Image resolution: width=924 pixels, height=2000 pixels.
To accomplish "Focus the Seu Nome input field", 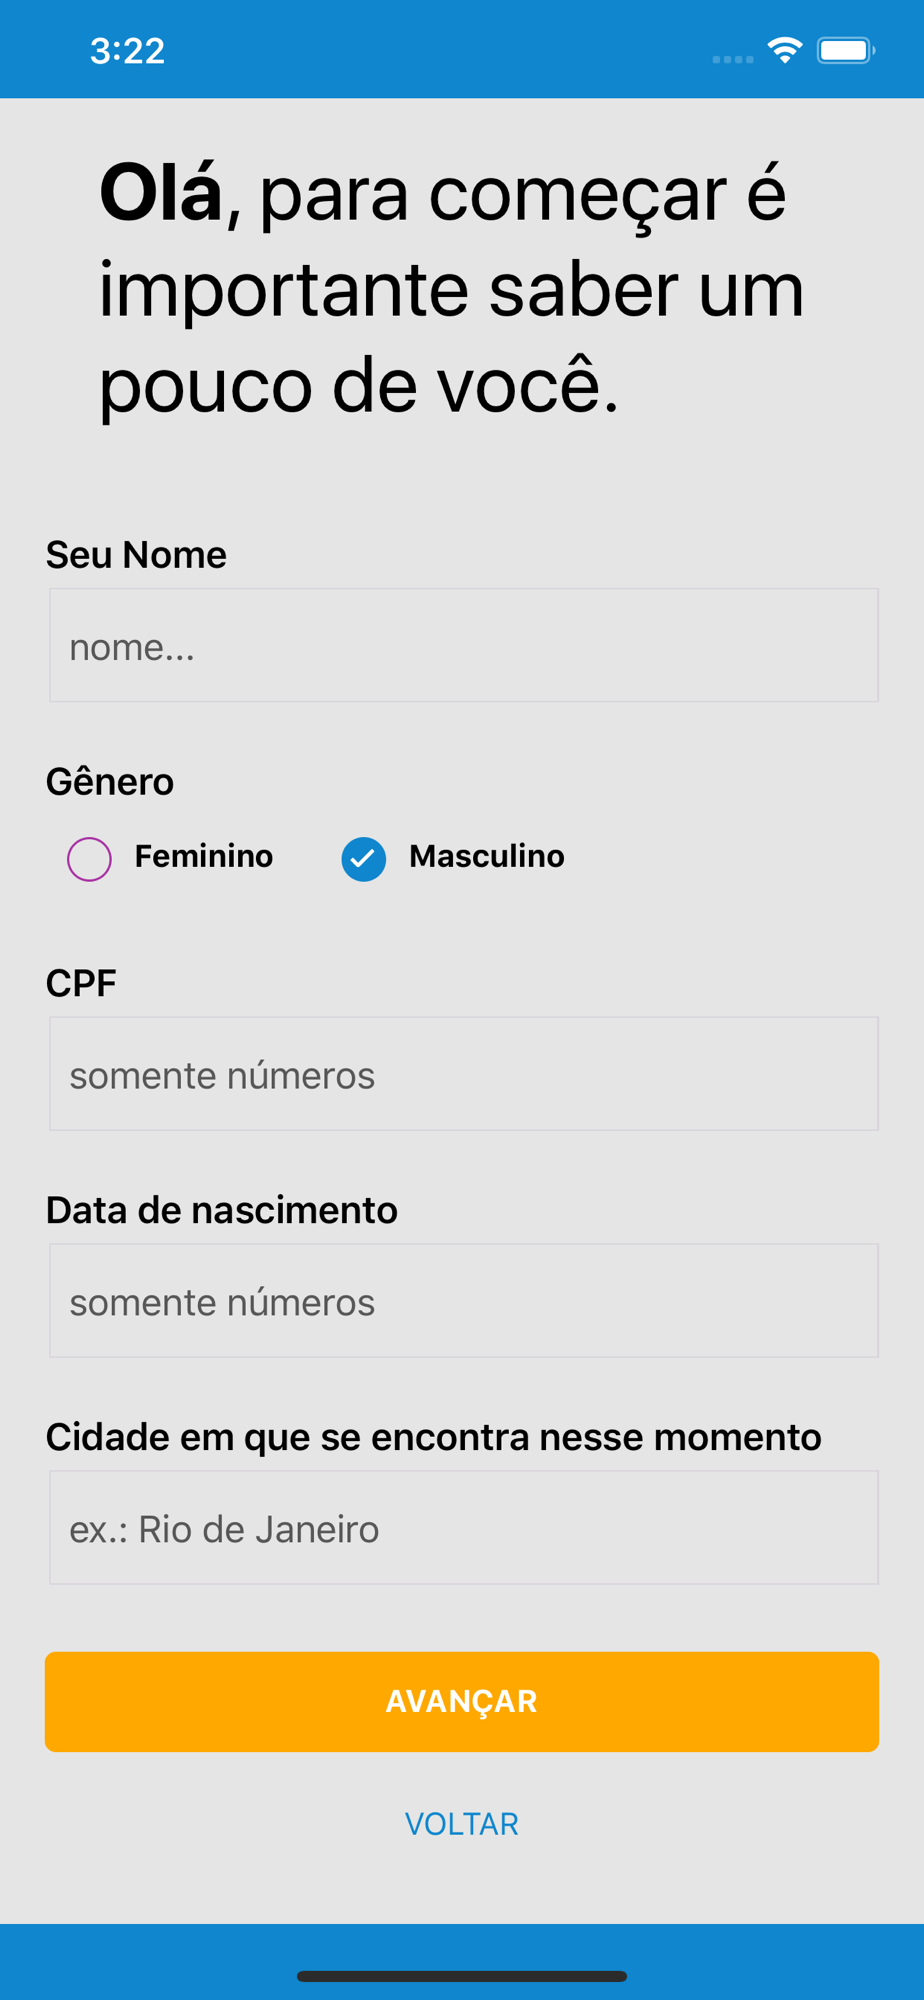I will (463, 646).
